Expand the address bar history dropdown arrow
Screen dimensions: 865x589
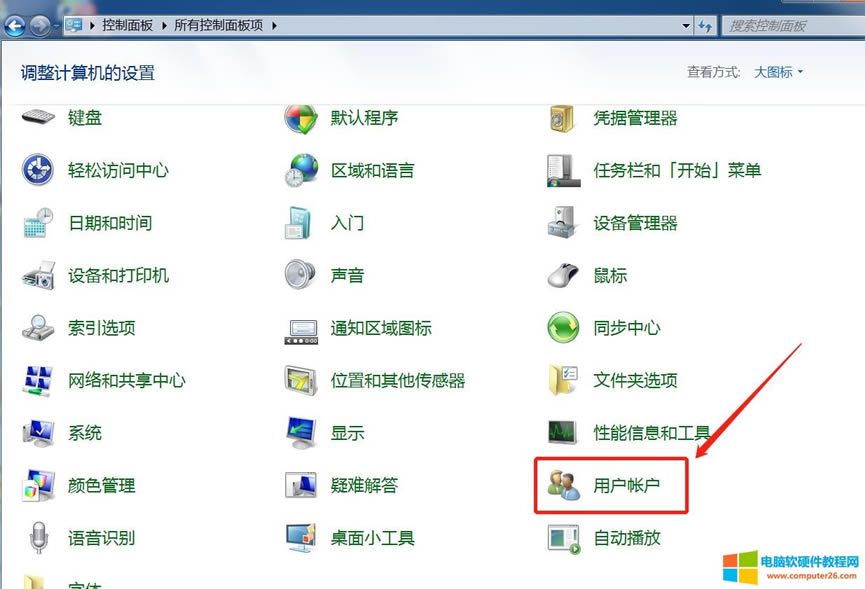(x=685, y=25)
